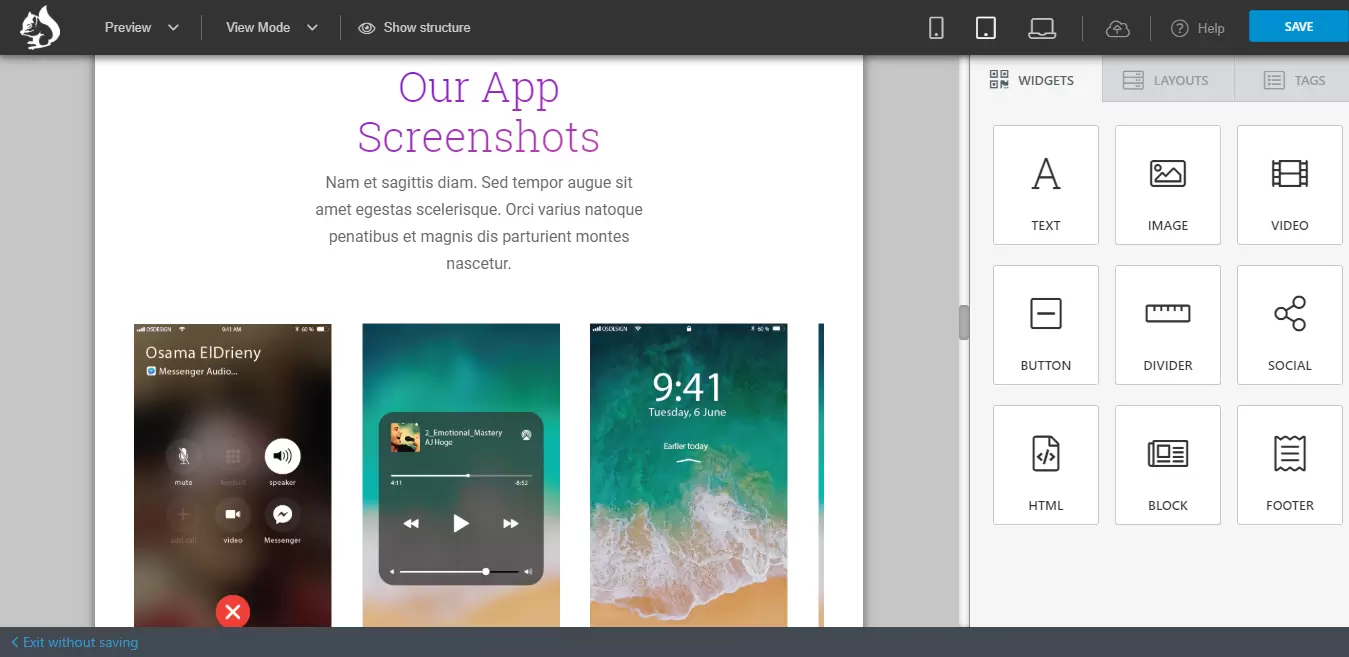Add the Divider widget

pos(1167,325)
